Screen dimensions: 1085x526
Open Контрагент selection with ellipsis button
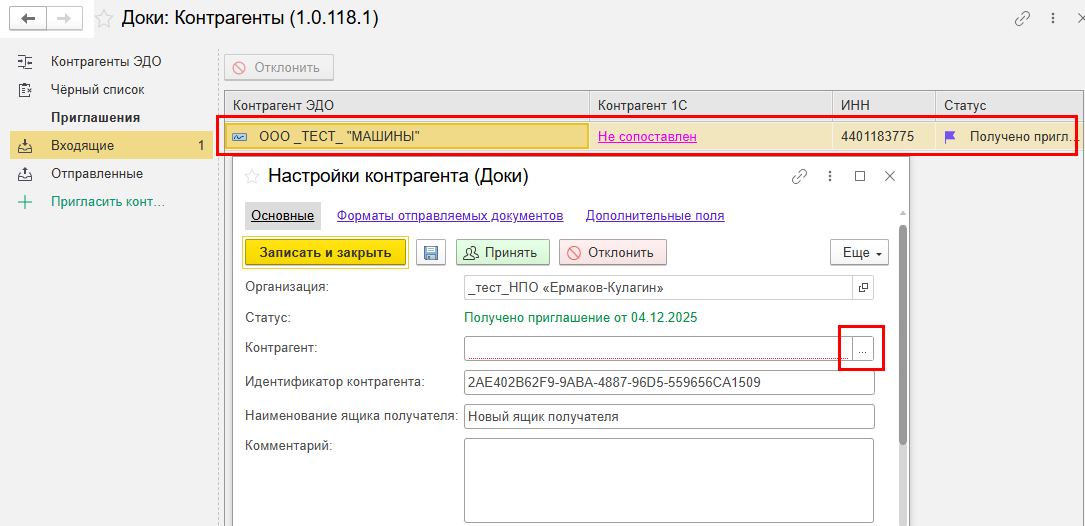pos(862,349)
